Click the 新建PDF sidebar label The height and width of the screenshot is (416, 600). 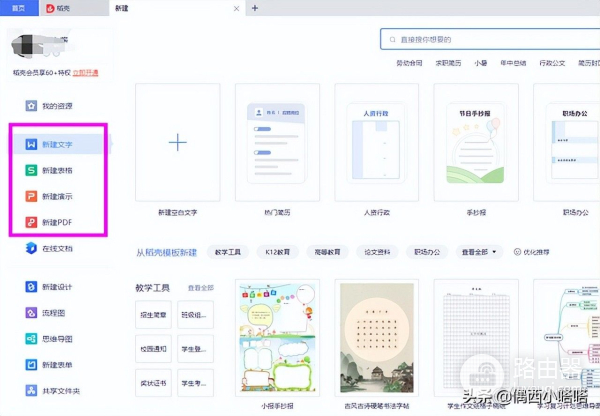click(57, 222)
